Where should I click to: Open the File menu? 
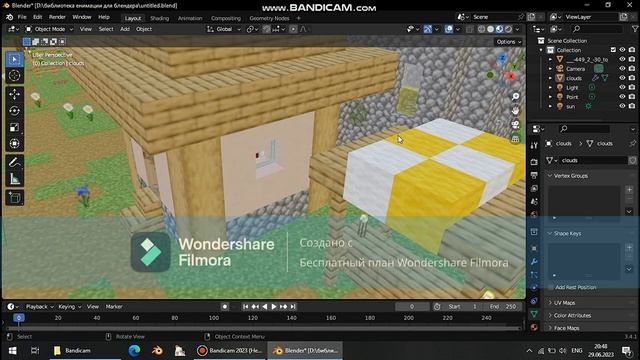click(22, 17)
